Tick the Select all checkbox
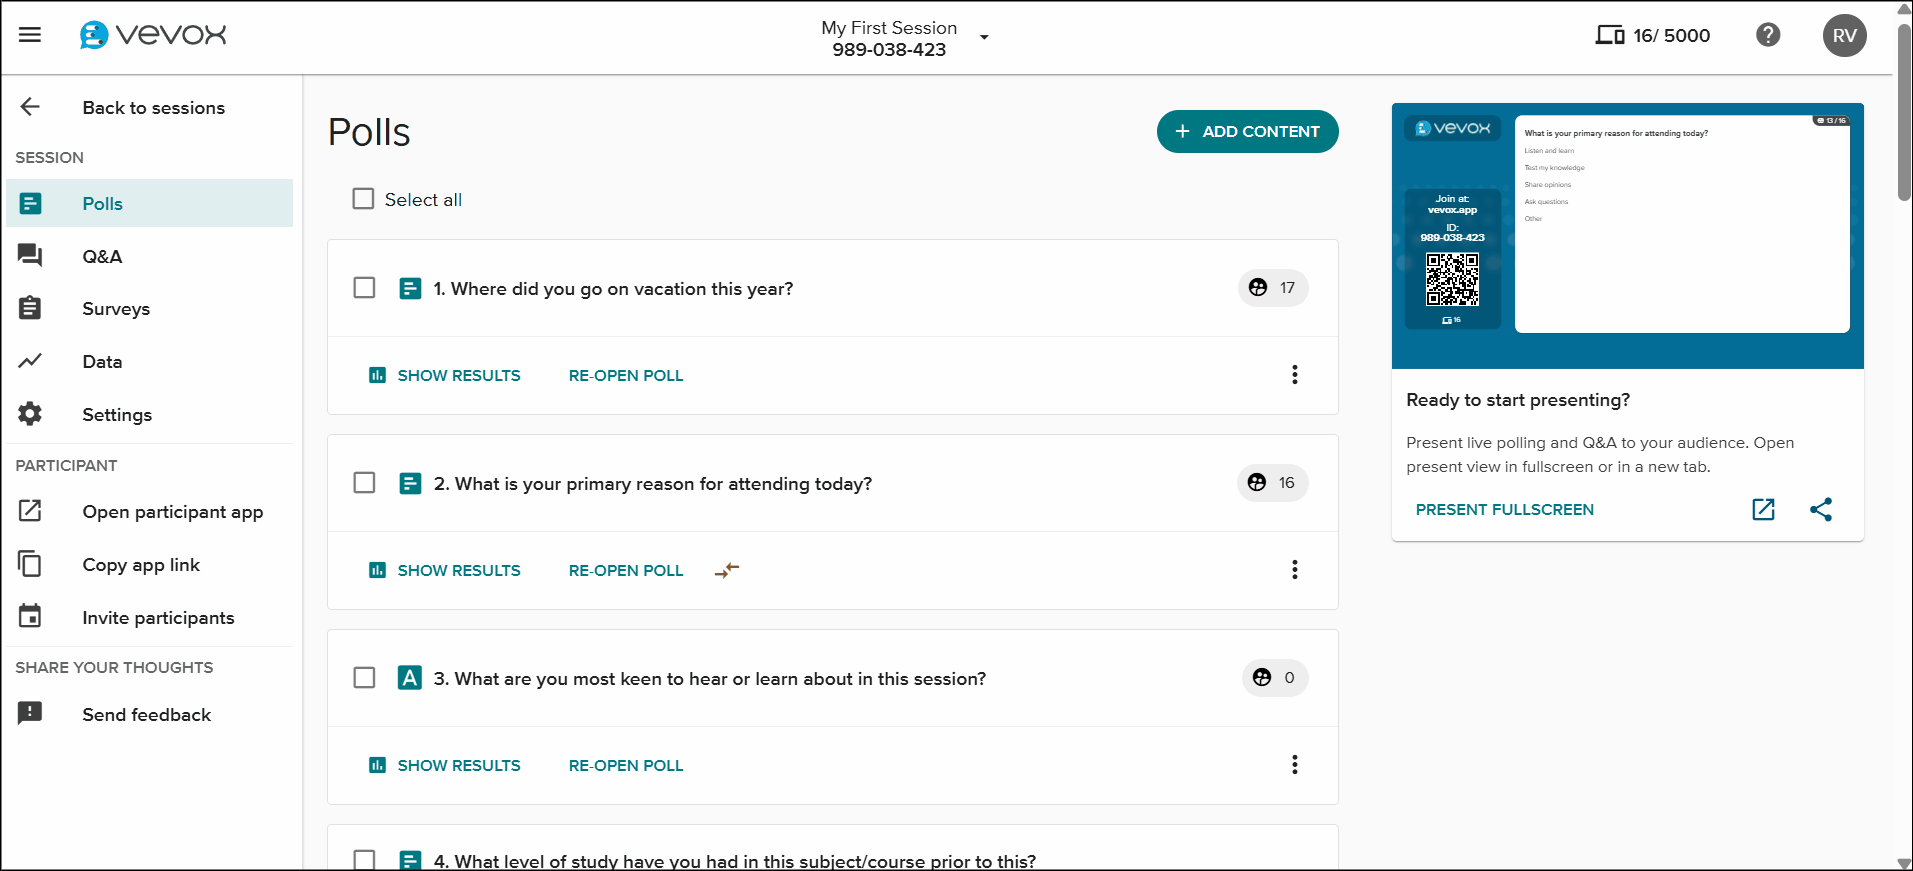1913x871 pixels. (x=363, y=199)
